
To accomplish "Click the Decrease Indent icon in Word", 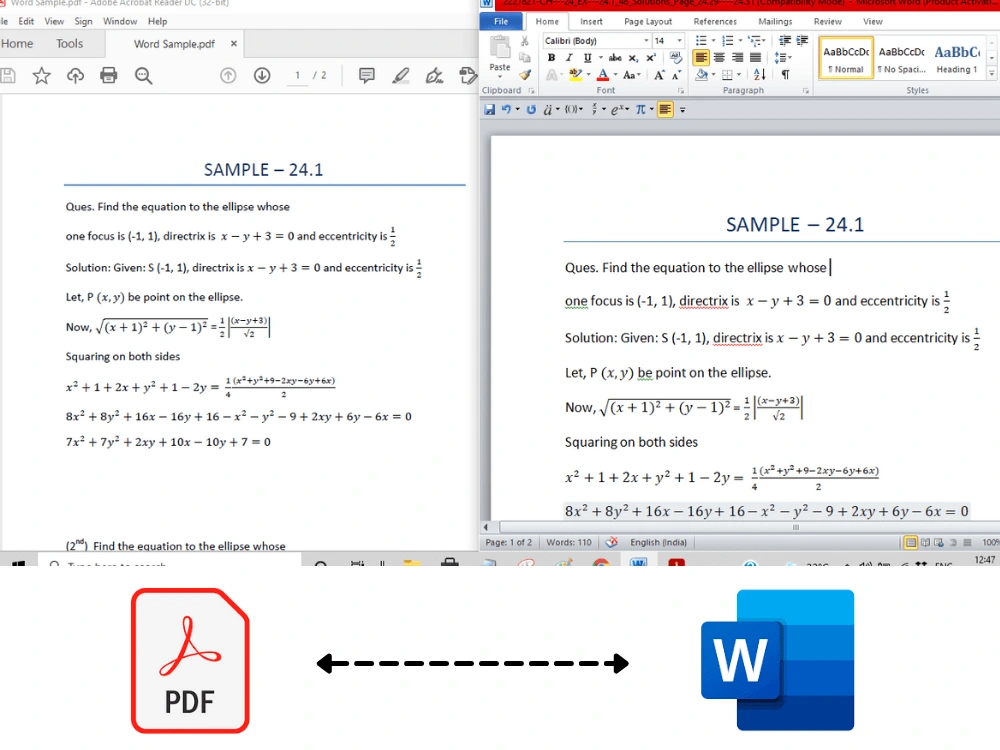I will (x=785, y=41).
